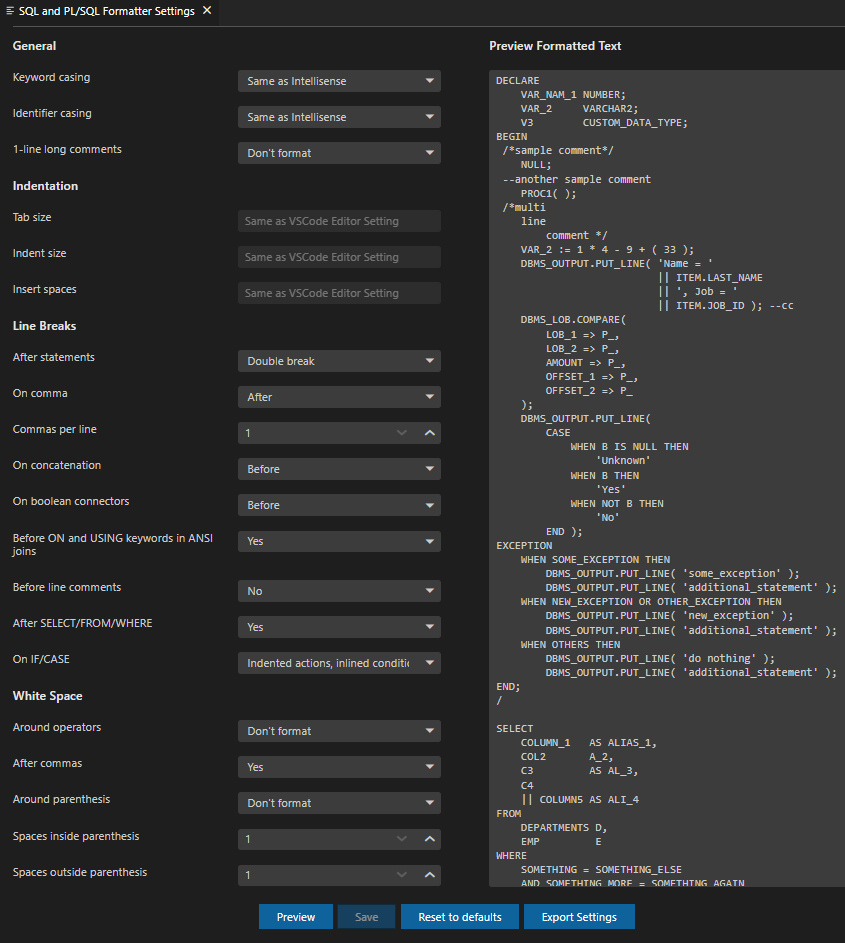Close the SQL and PL/SQL Formatter Settings tab

[207, 10]
